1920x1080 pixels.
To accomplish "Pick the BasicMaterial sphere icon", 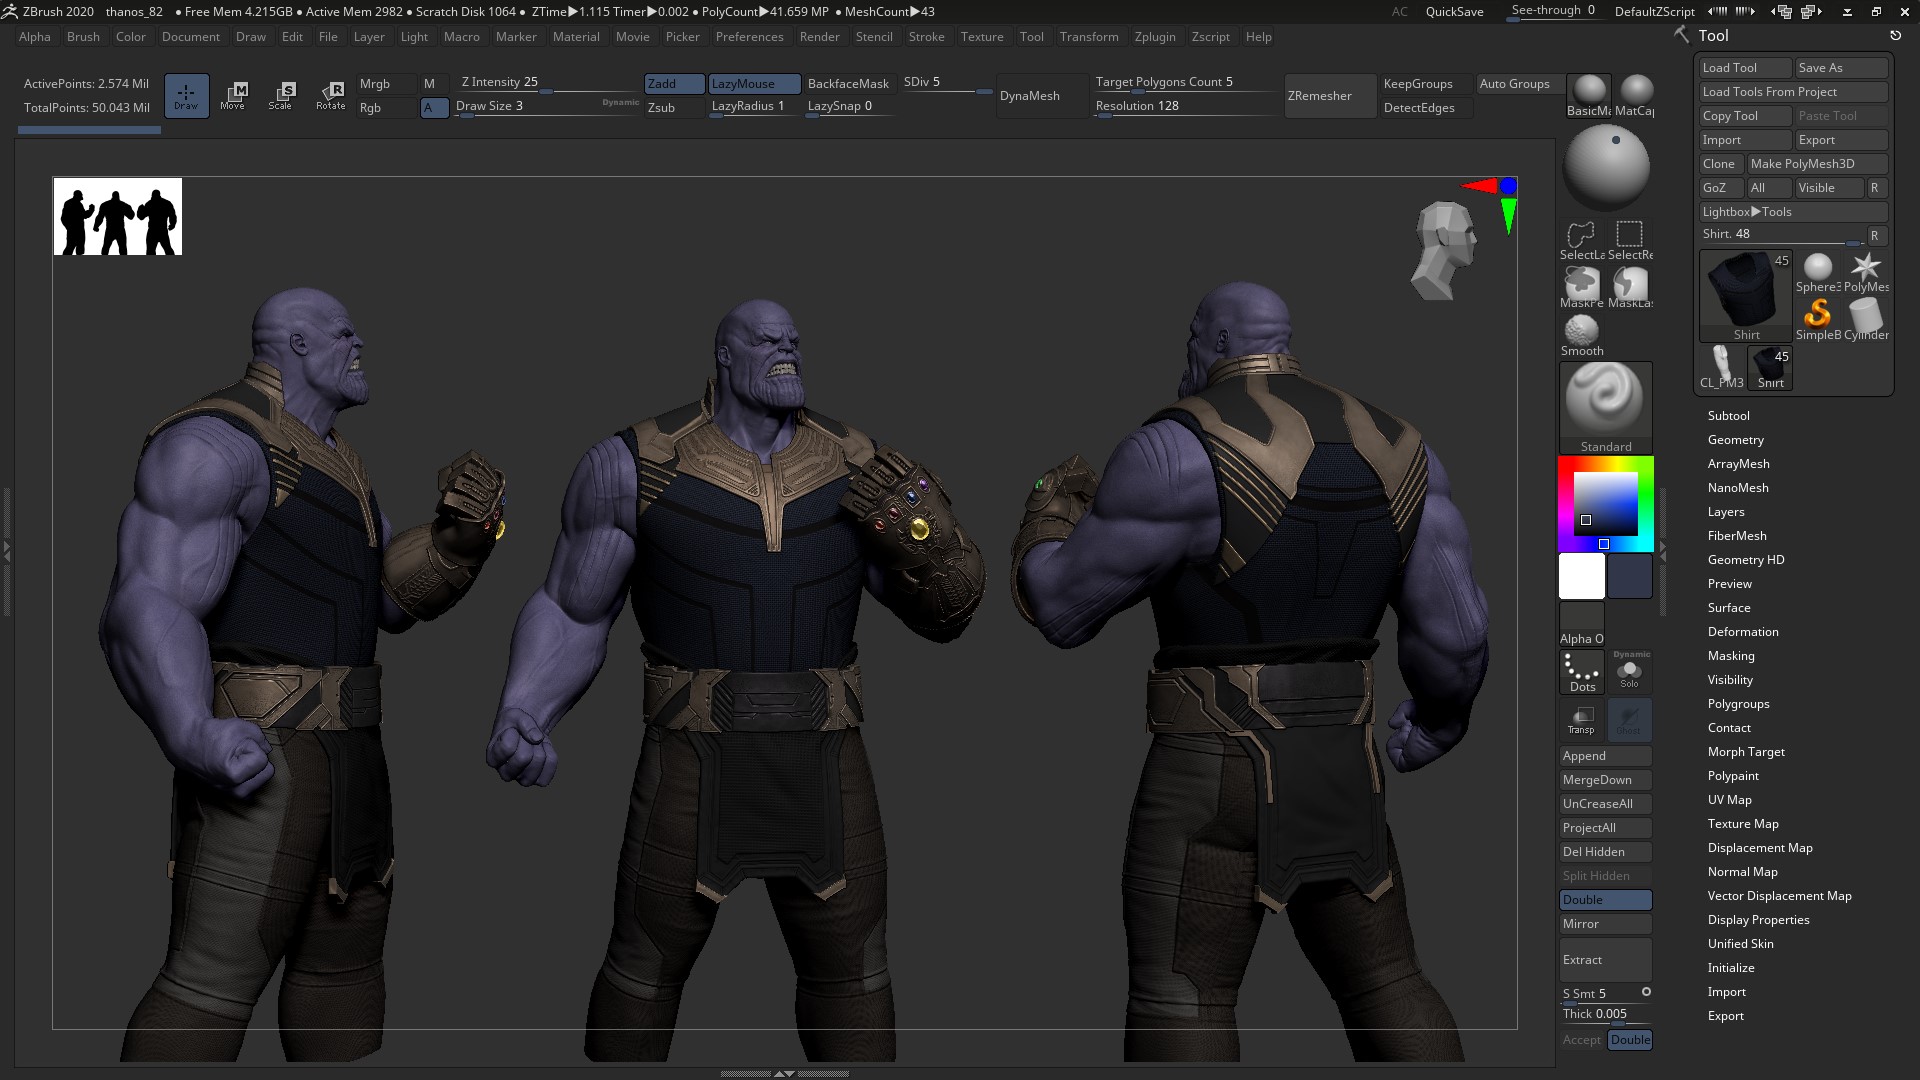I will point(1588,95).
